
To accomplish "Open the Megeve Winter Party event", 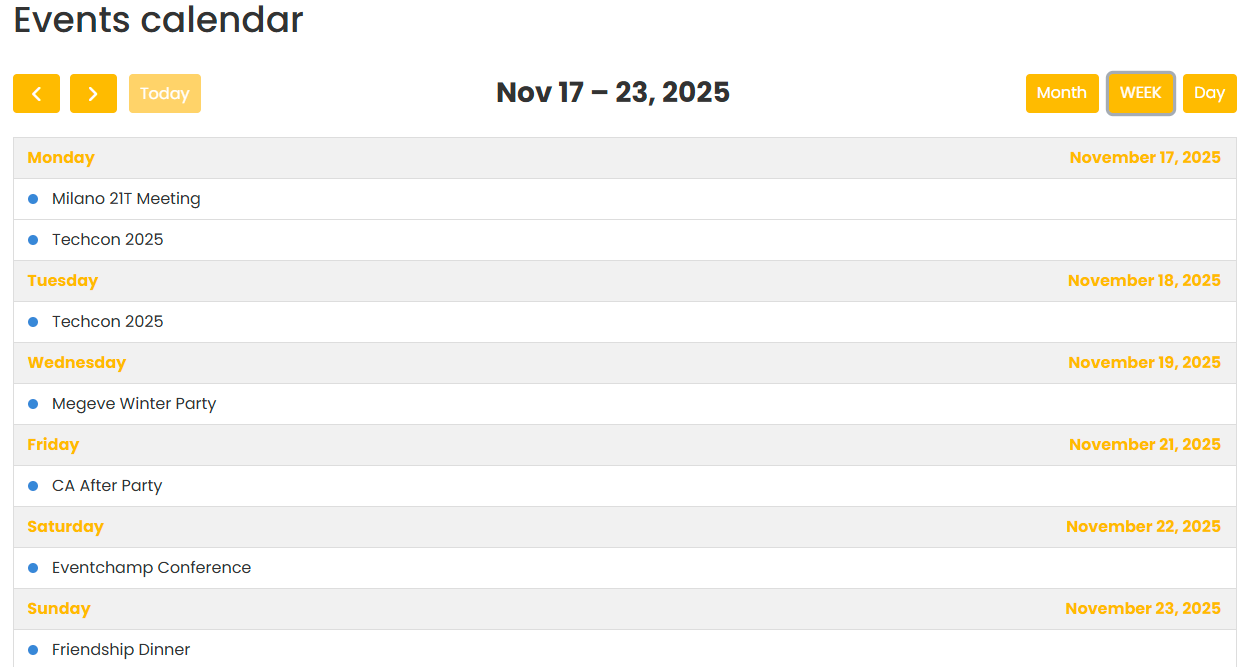I will pyautogui.click(x=134, y=404).
